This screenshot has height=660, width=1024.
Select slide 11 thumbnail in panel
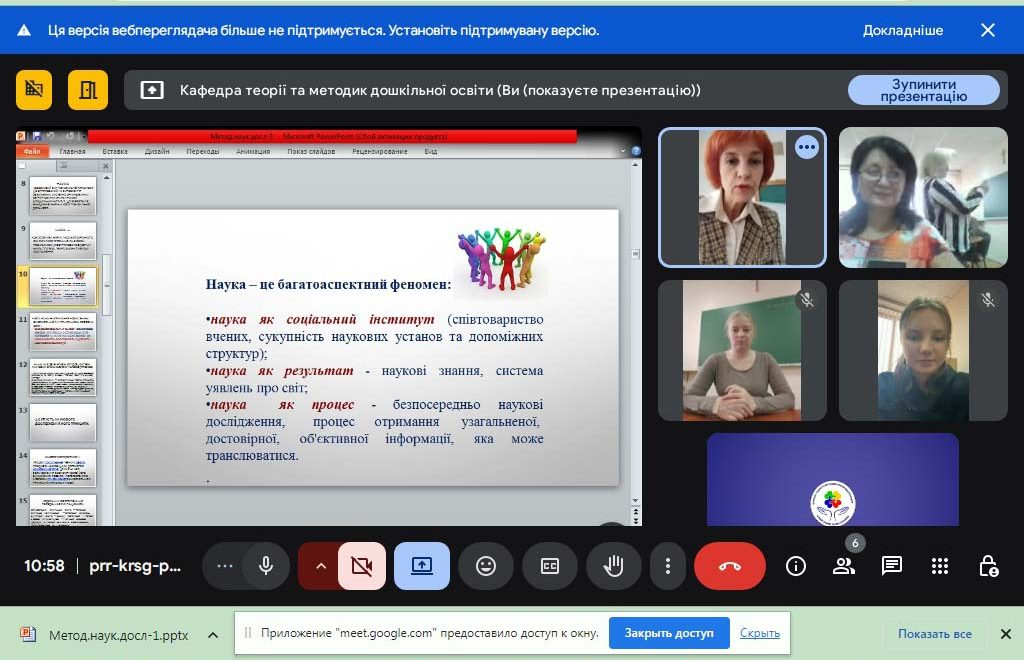(63, 332)
